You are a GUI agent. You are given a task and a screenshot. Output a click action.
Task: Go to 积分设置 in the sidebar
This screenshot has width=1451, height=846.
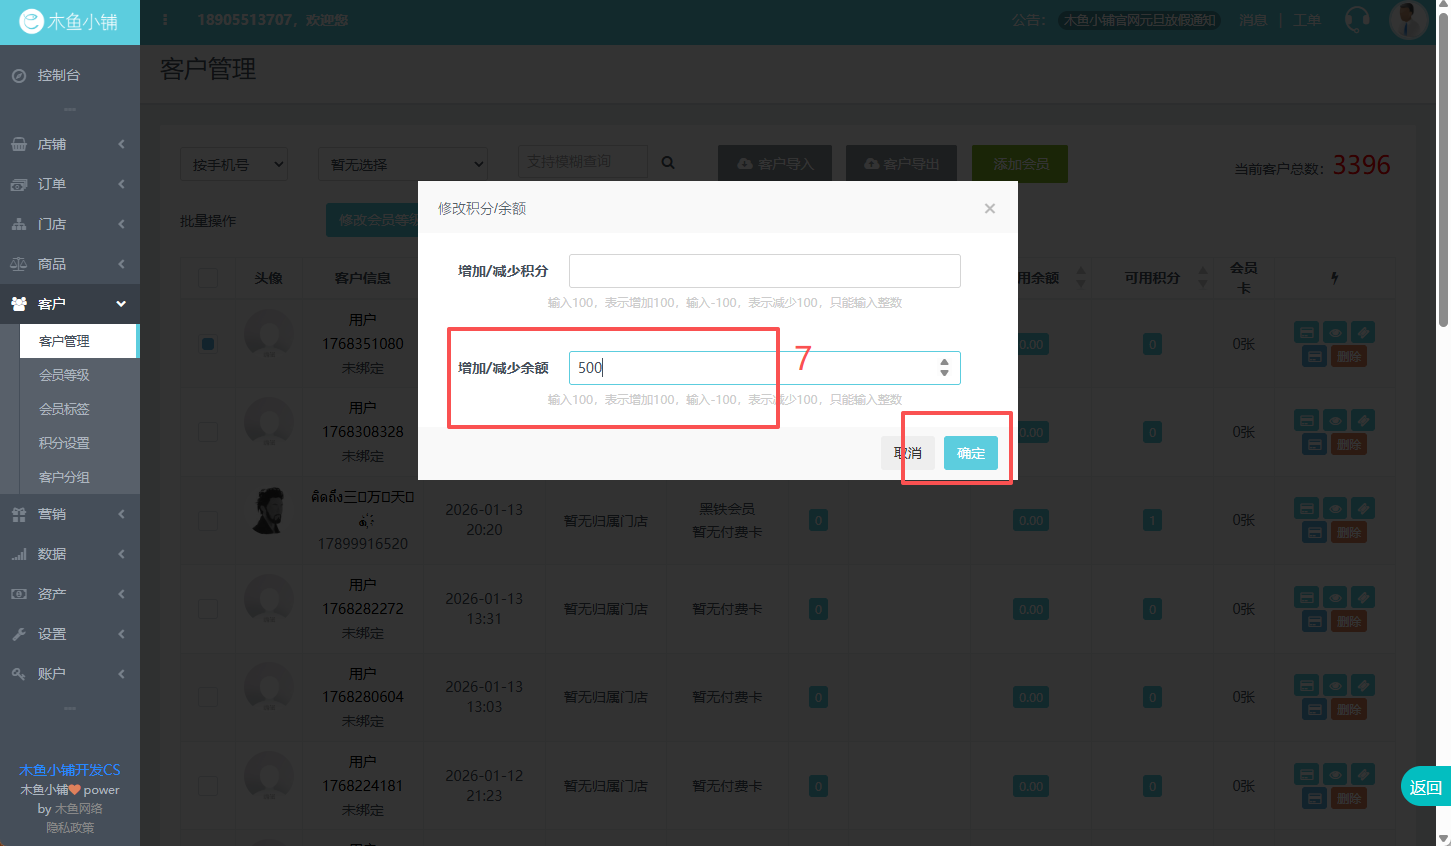click(x=64, y=443)
